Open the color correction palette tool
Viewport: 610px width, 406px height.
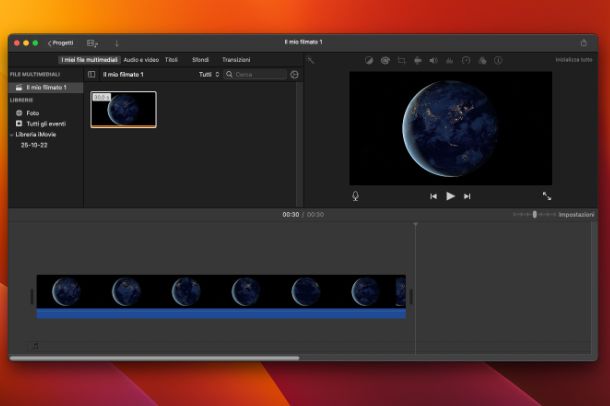[x=385, y=60]
